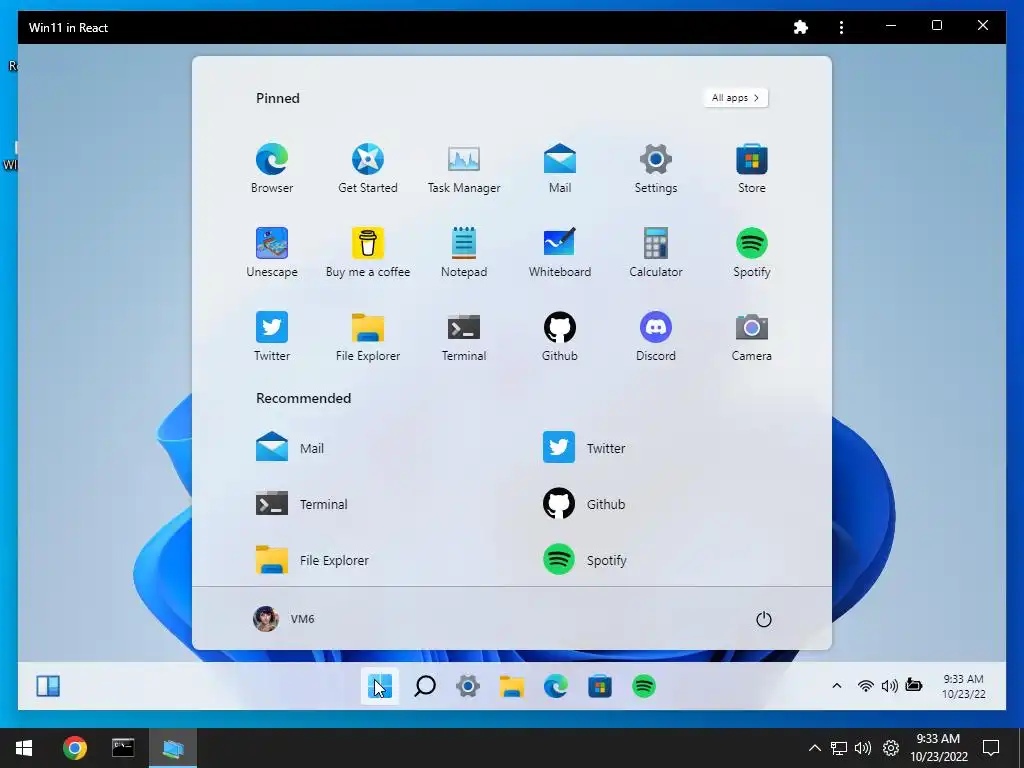
Task: Click the host tray settings gear icon
Action: coord(891,748)
